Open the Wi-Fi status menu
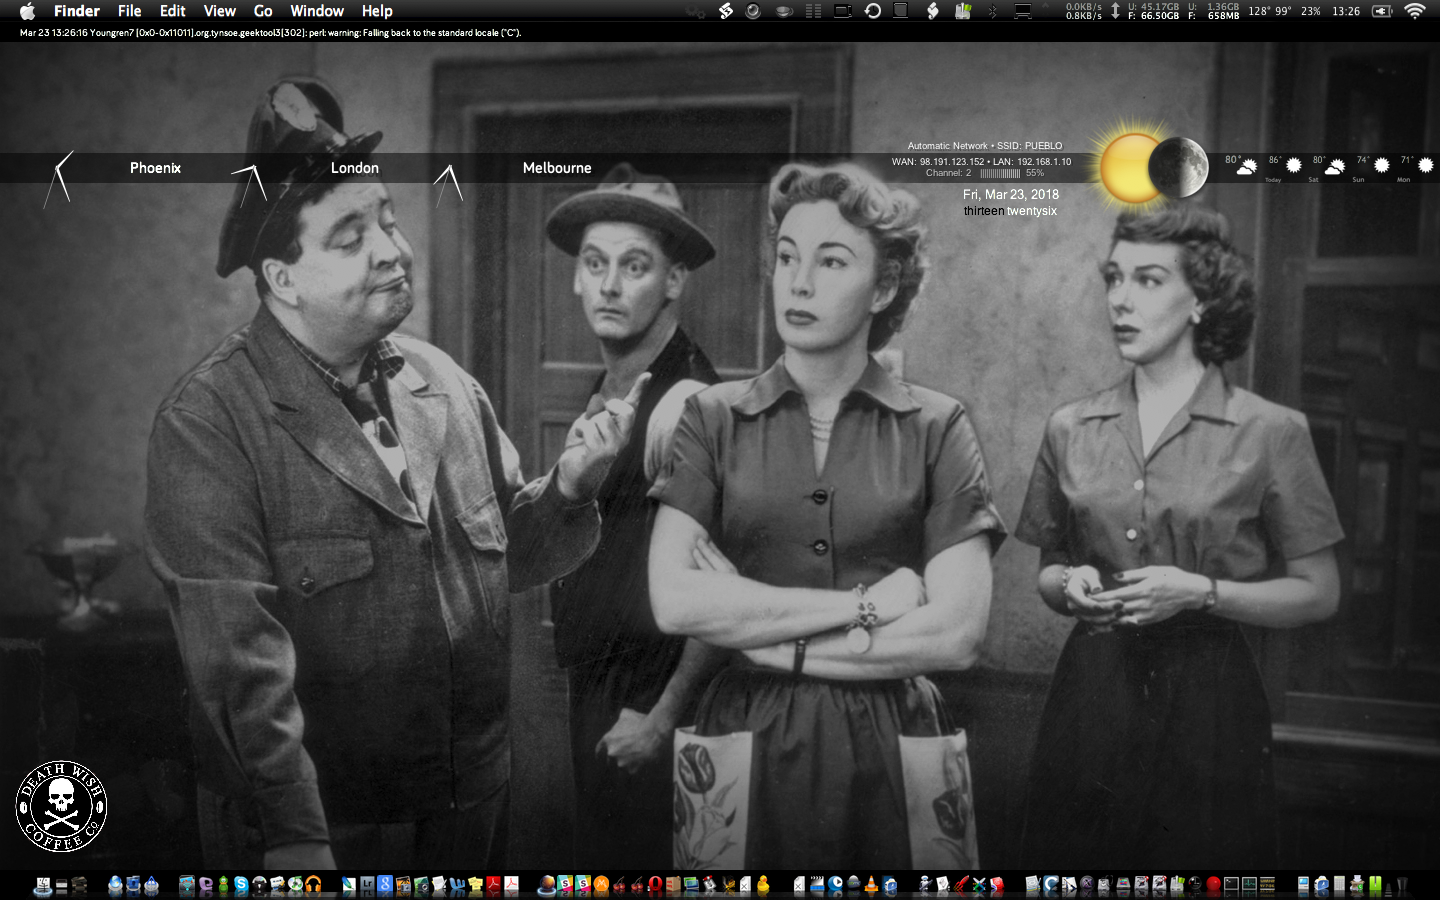Image resolution: width=1440 pixels, height=900 pixels. pos(1415,11)
